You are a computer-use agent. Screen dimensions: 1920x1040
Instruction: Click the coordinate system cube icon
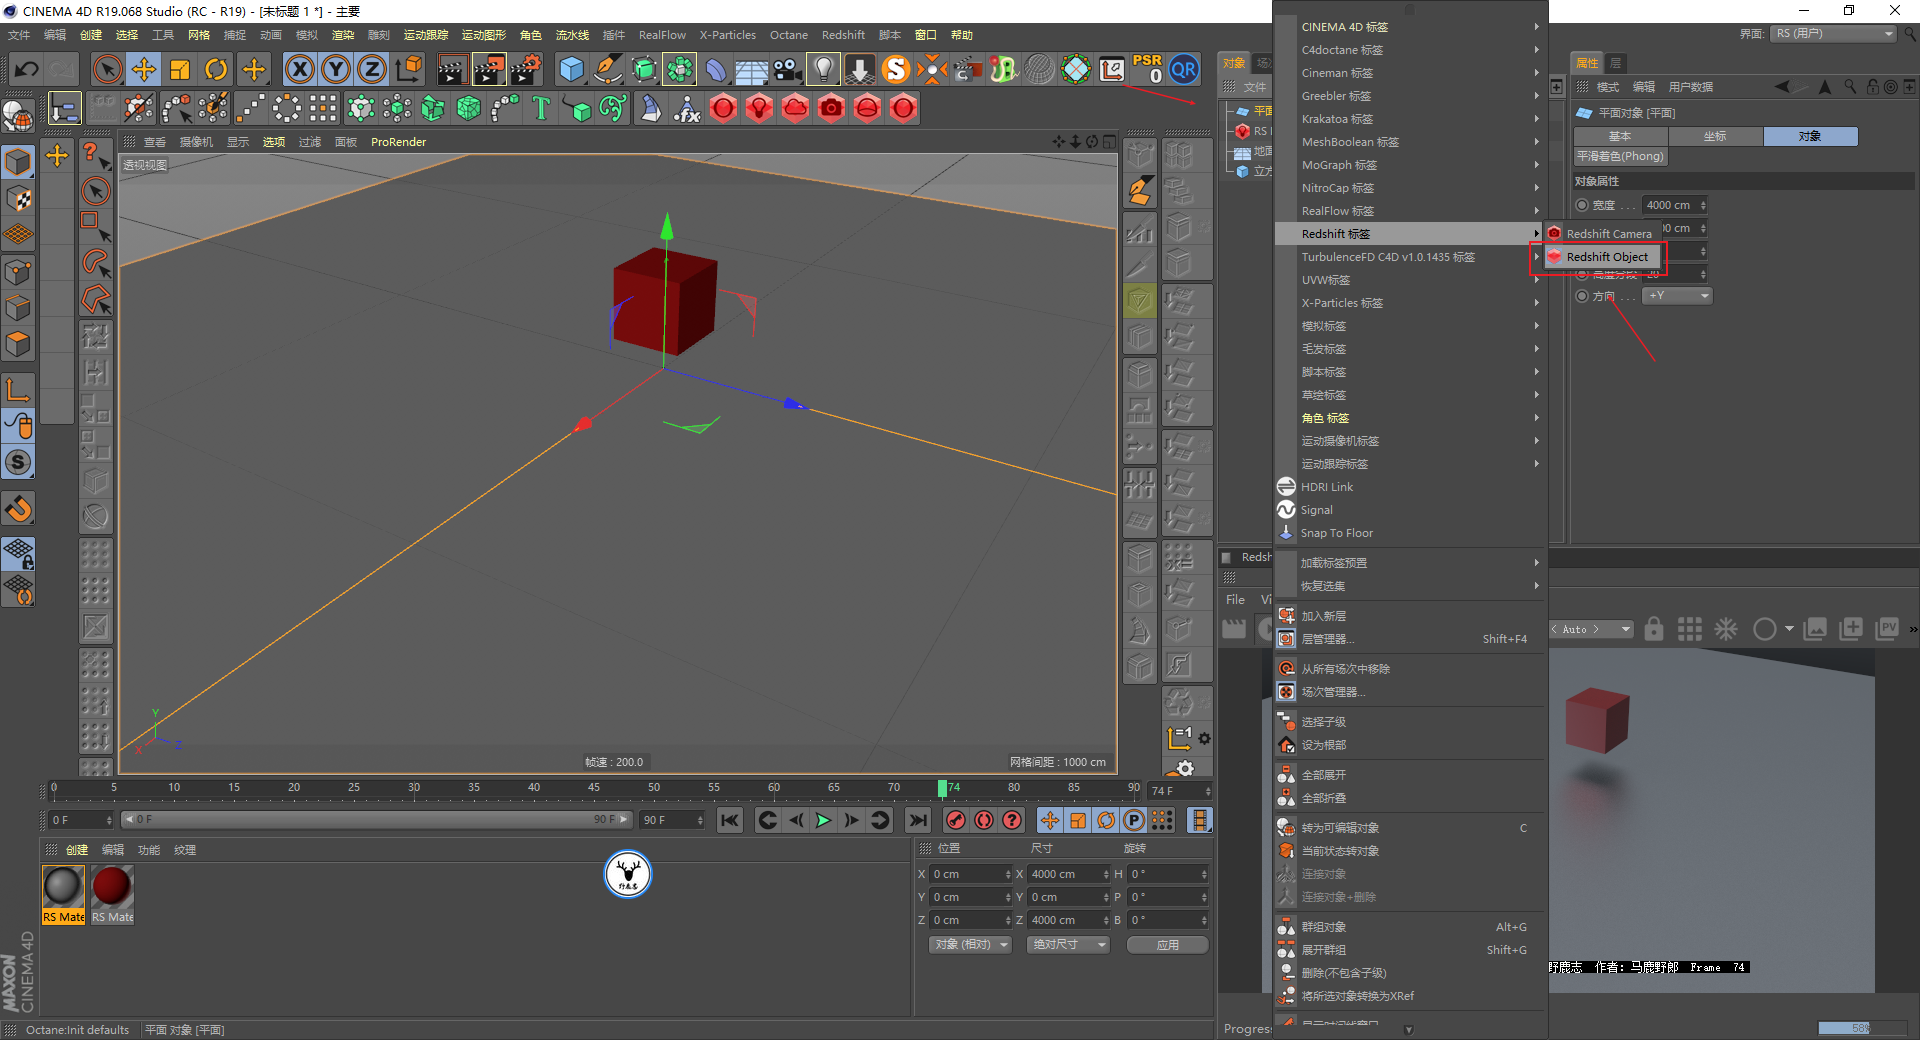[408, 69]
